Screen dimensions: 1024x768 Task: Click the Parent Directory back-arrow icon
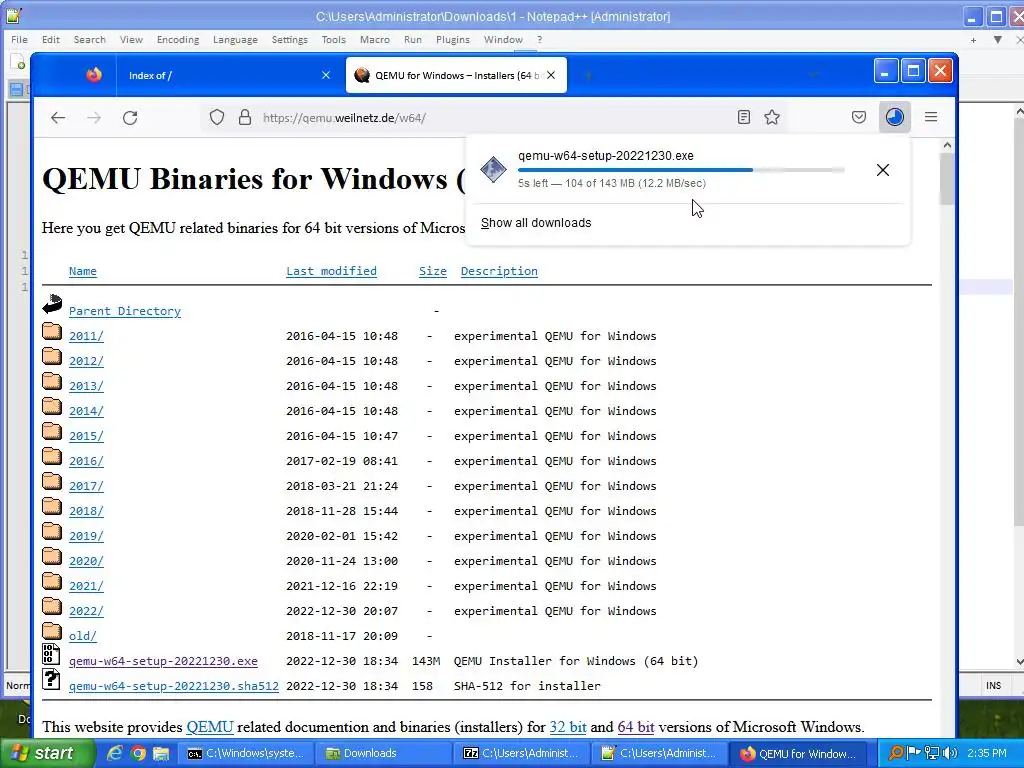click(52, 304)
